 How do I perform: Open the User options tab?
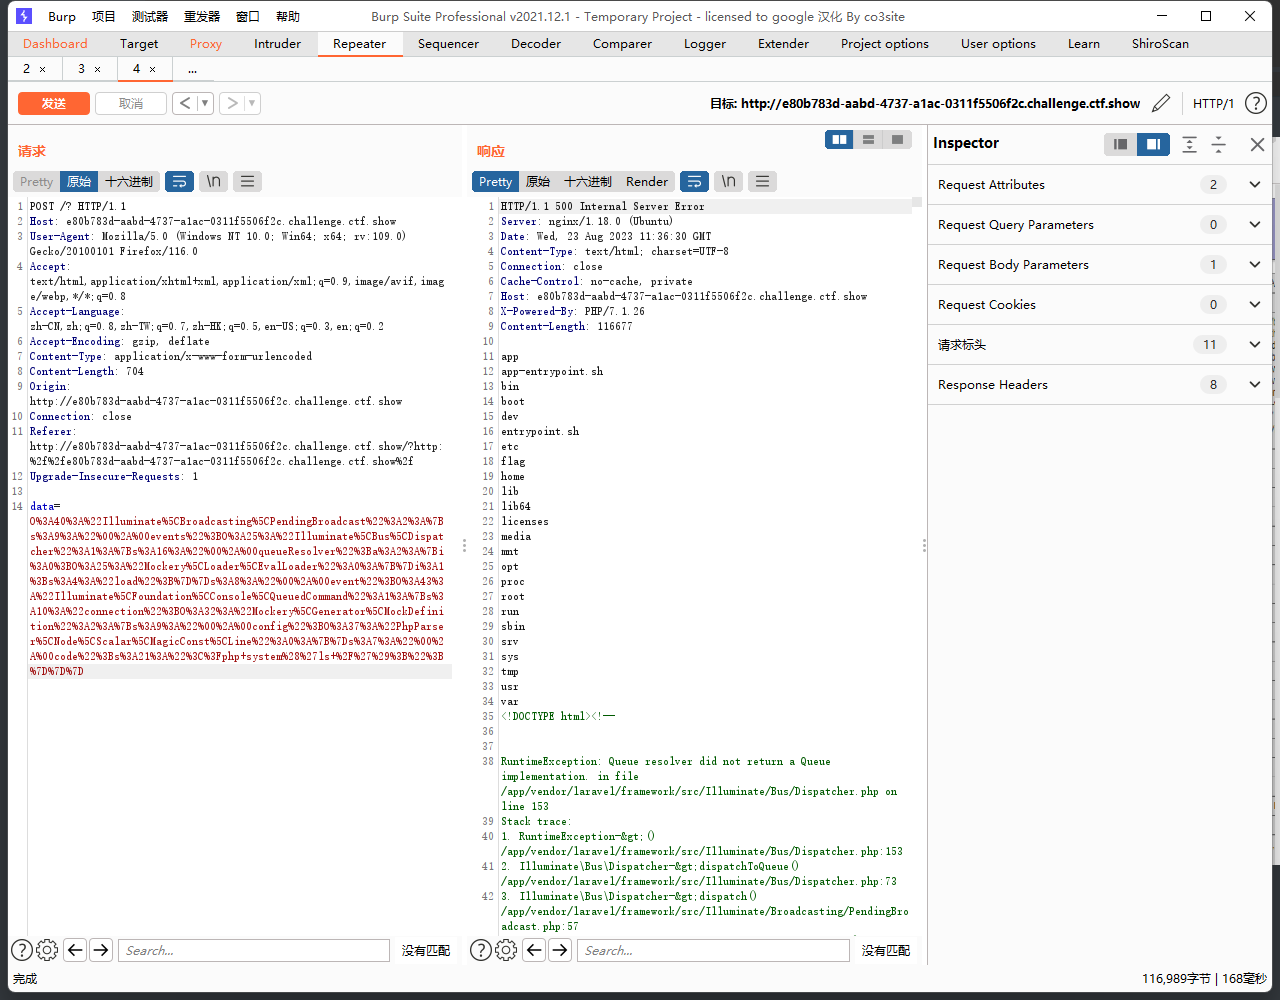[998, 44]
